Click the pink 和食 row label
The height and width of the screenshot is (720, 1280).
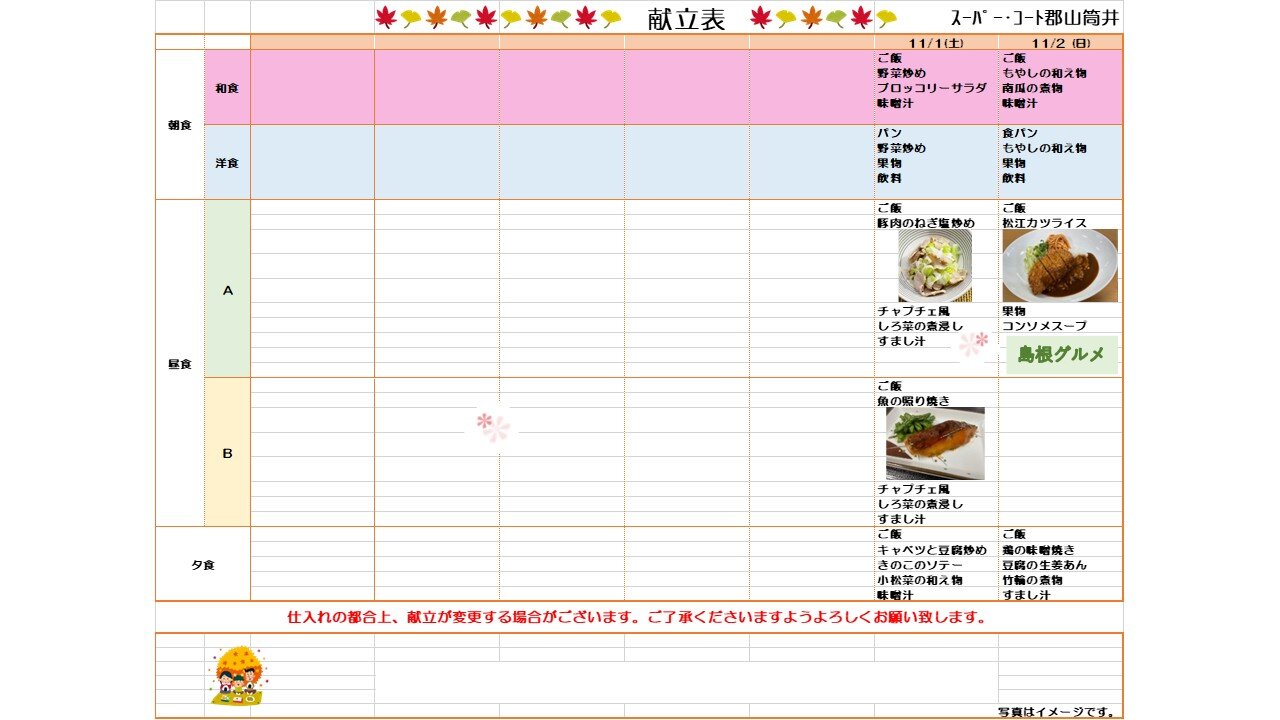[x=227, y=88]
